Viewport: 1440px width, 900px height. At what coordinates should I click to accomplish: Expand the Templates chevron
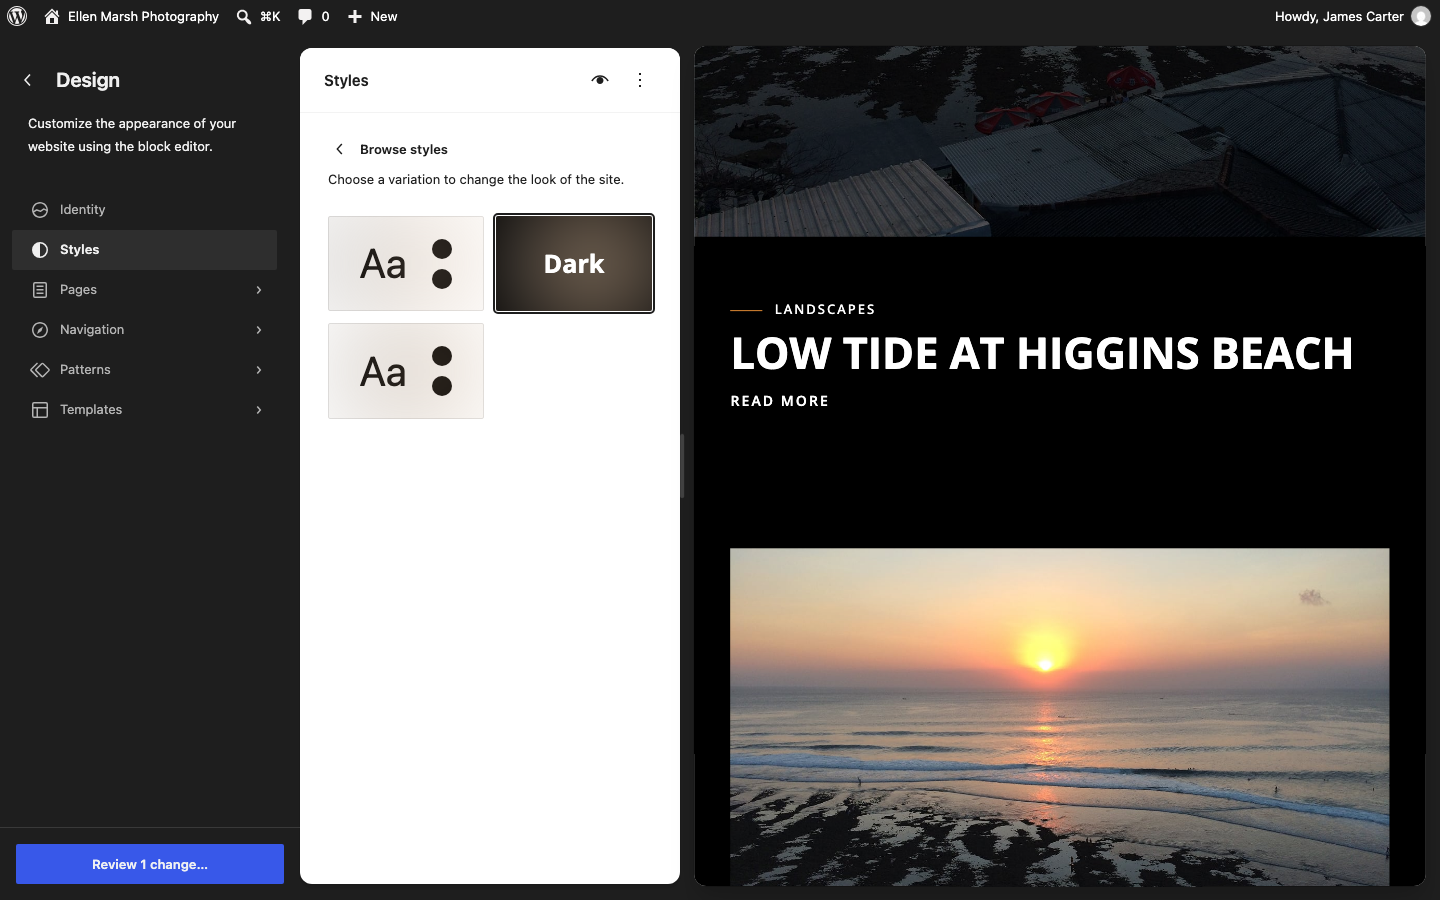259,410
